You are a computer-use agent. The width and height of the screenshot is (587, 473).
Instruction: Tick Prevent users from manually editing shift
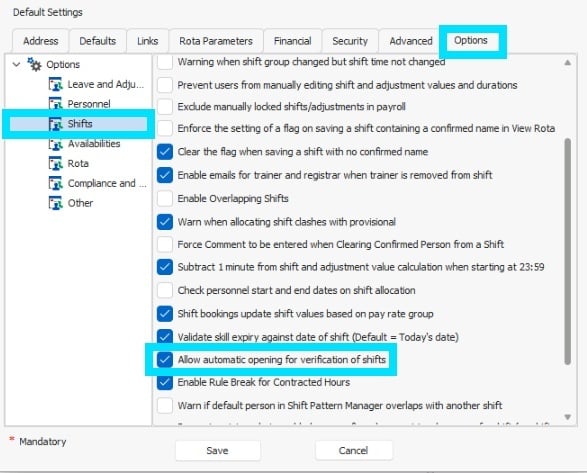pos(165,85)
